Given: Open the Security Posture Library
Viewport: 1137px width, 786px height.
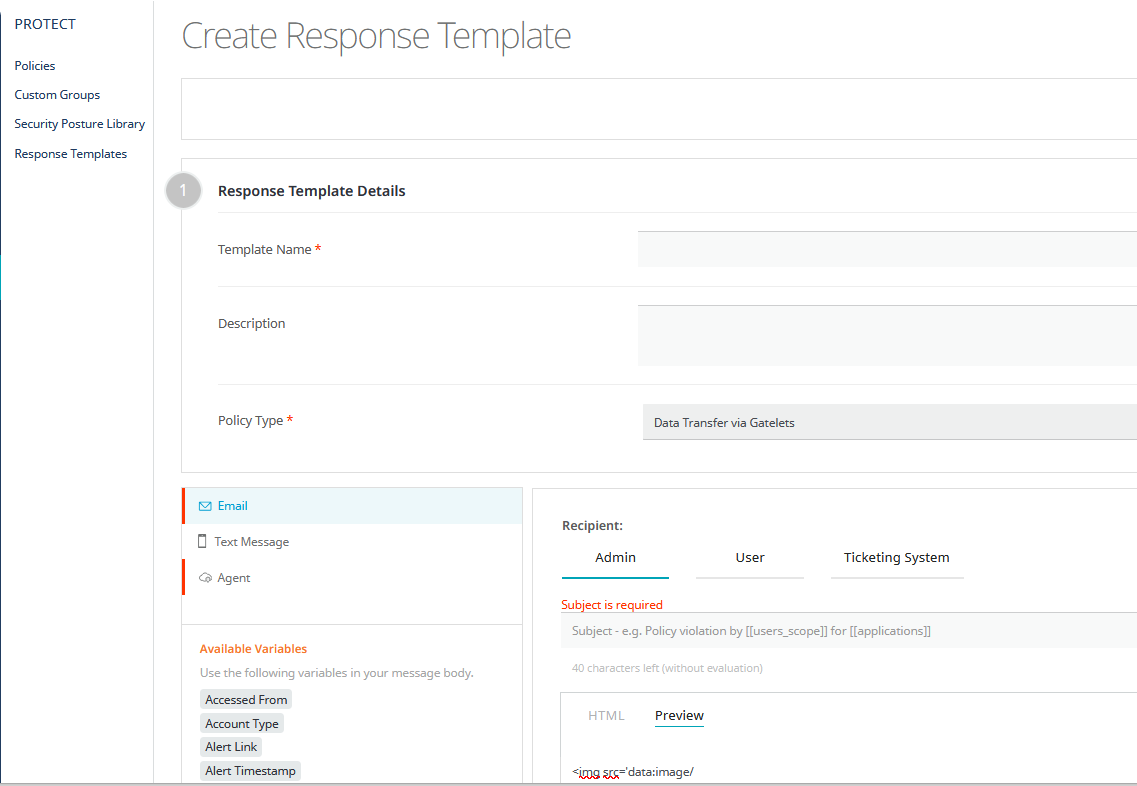Looking at the screenshot, I should tap(80, 124).
